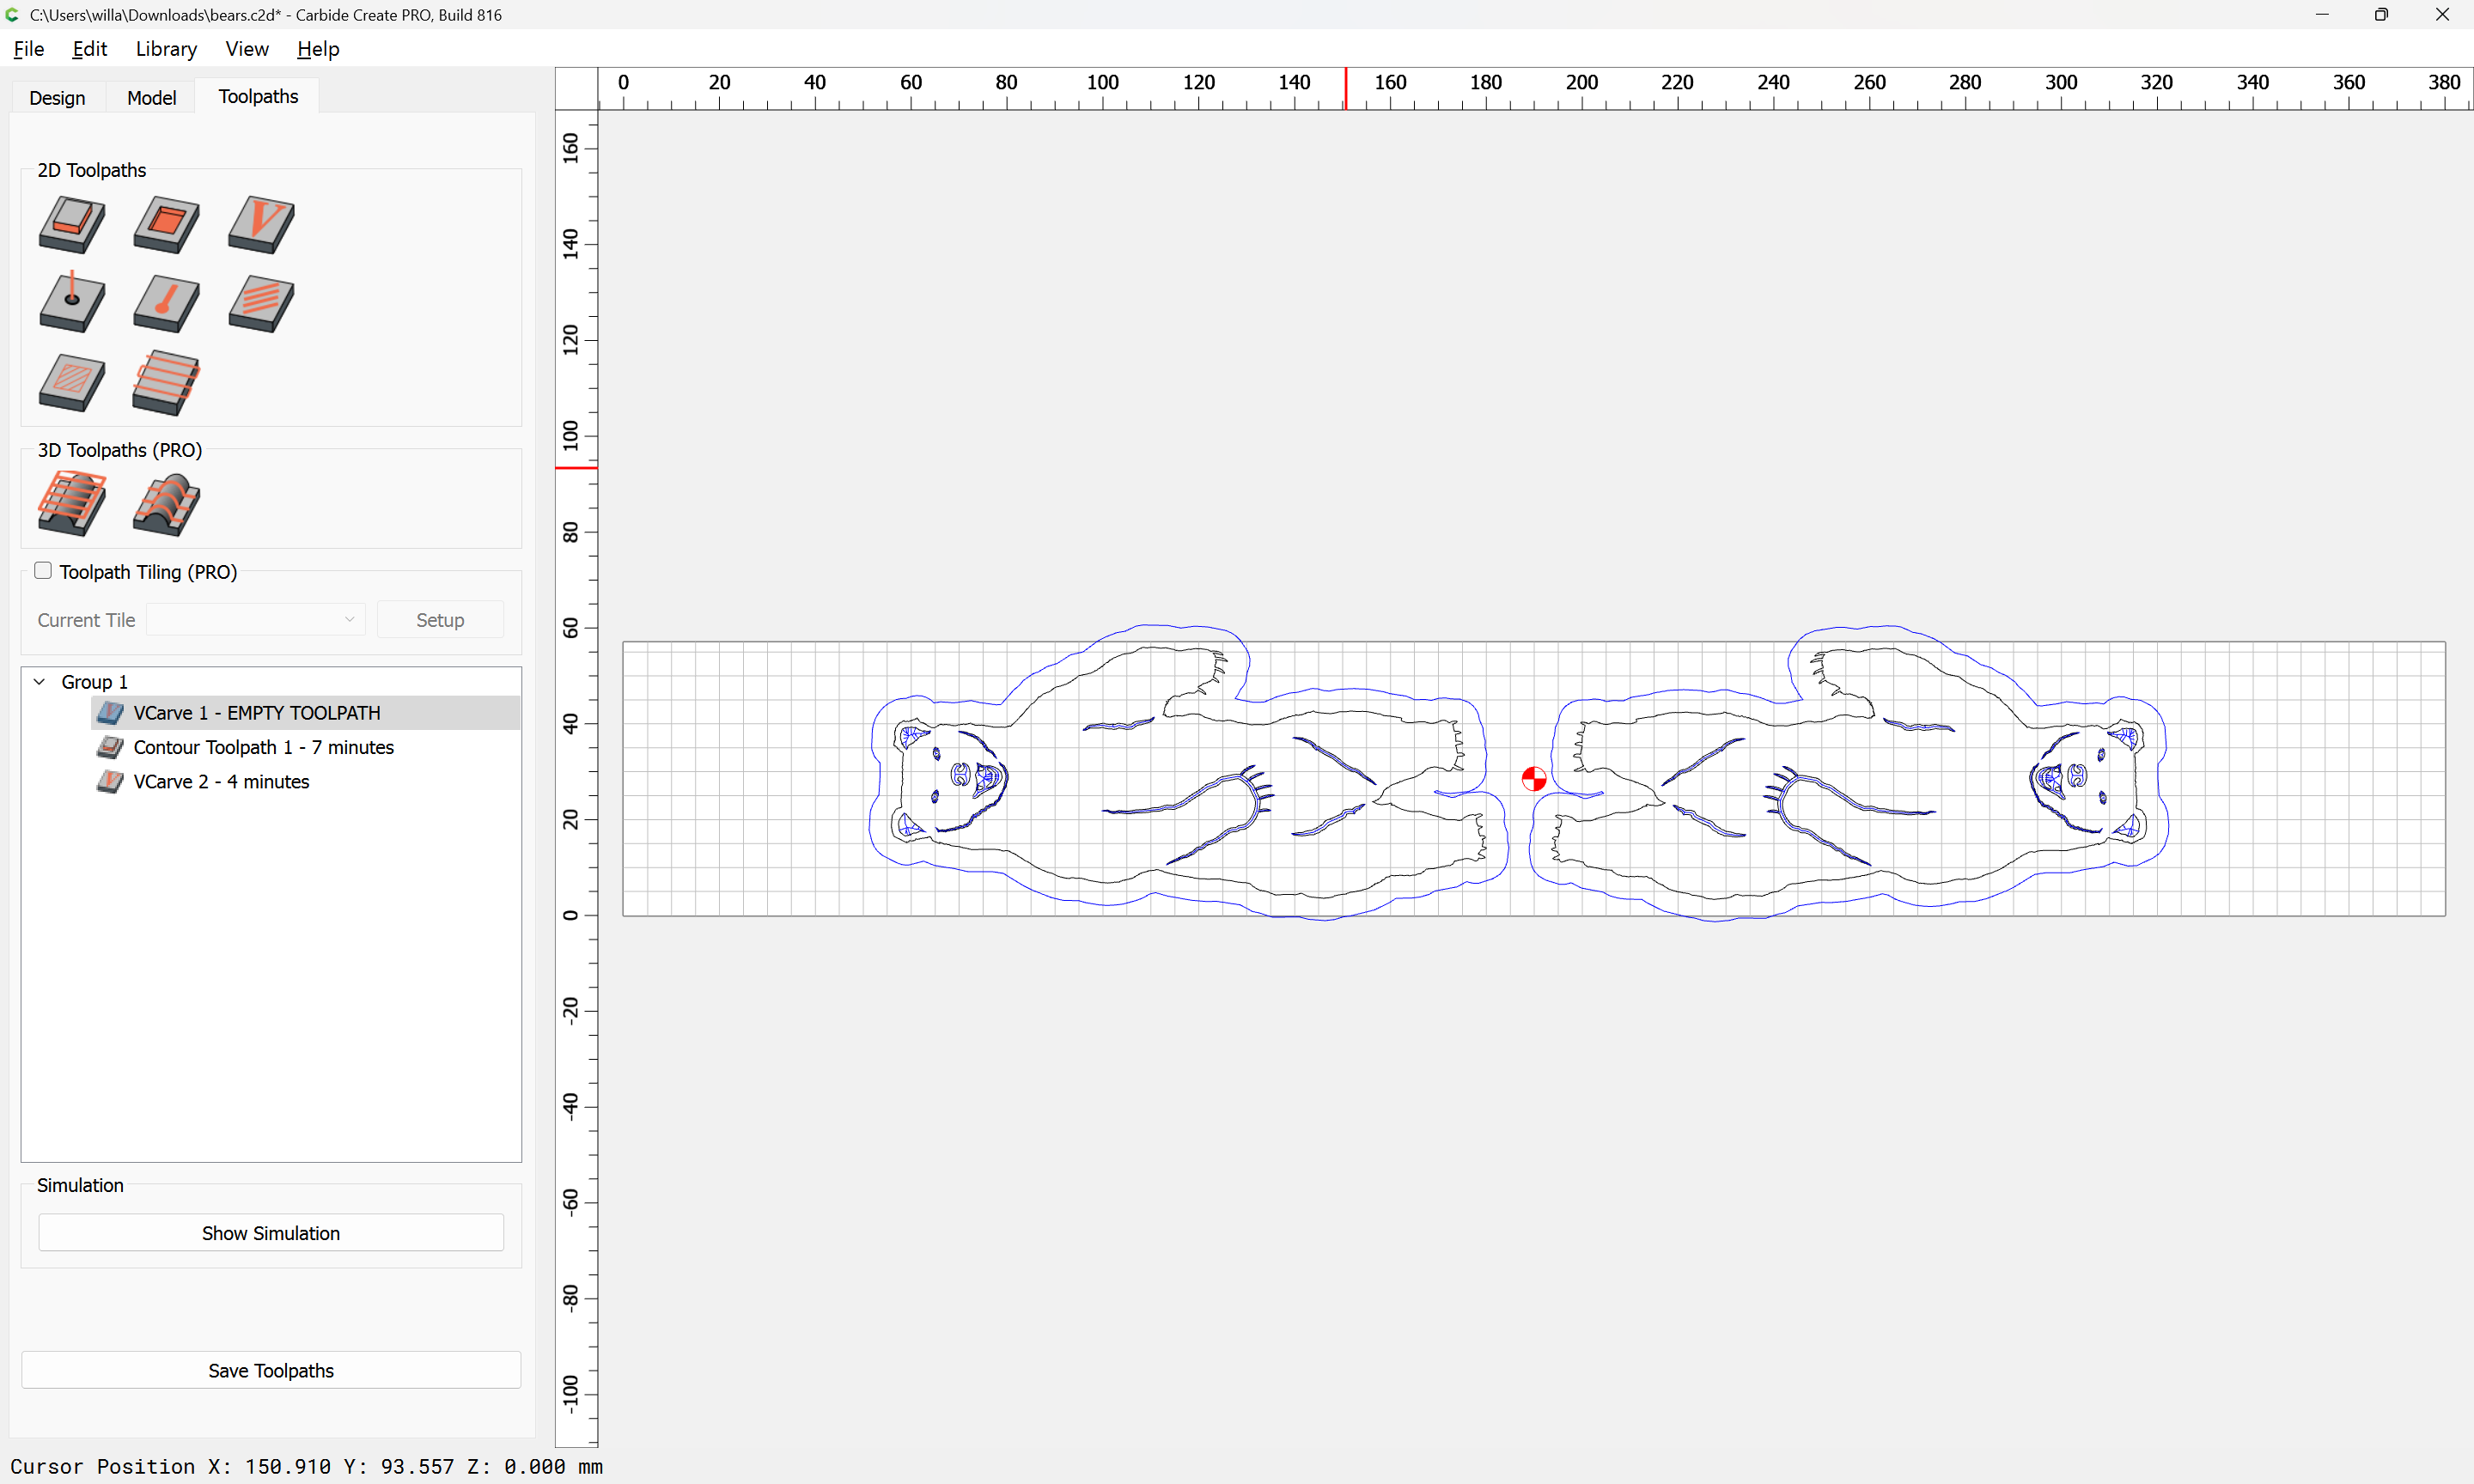
Task: Close the Carbide Create window
Action: coord(2442,14)
